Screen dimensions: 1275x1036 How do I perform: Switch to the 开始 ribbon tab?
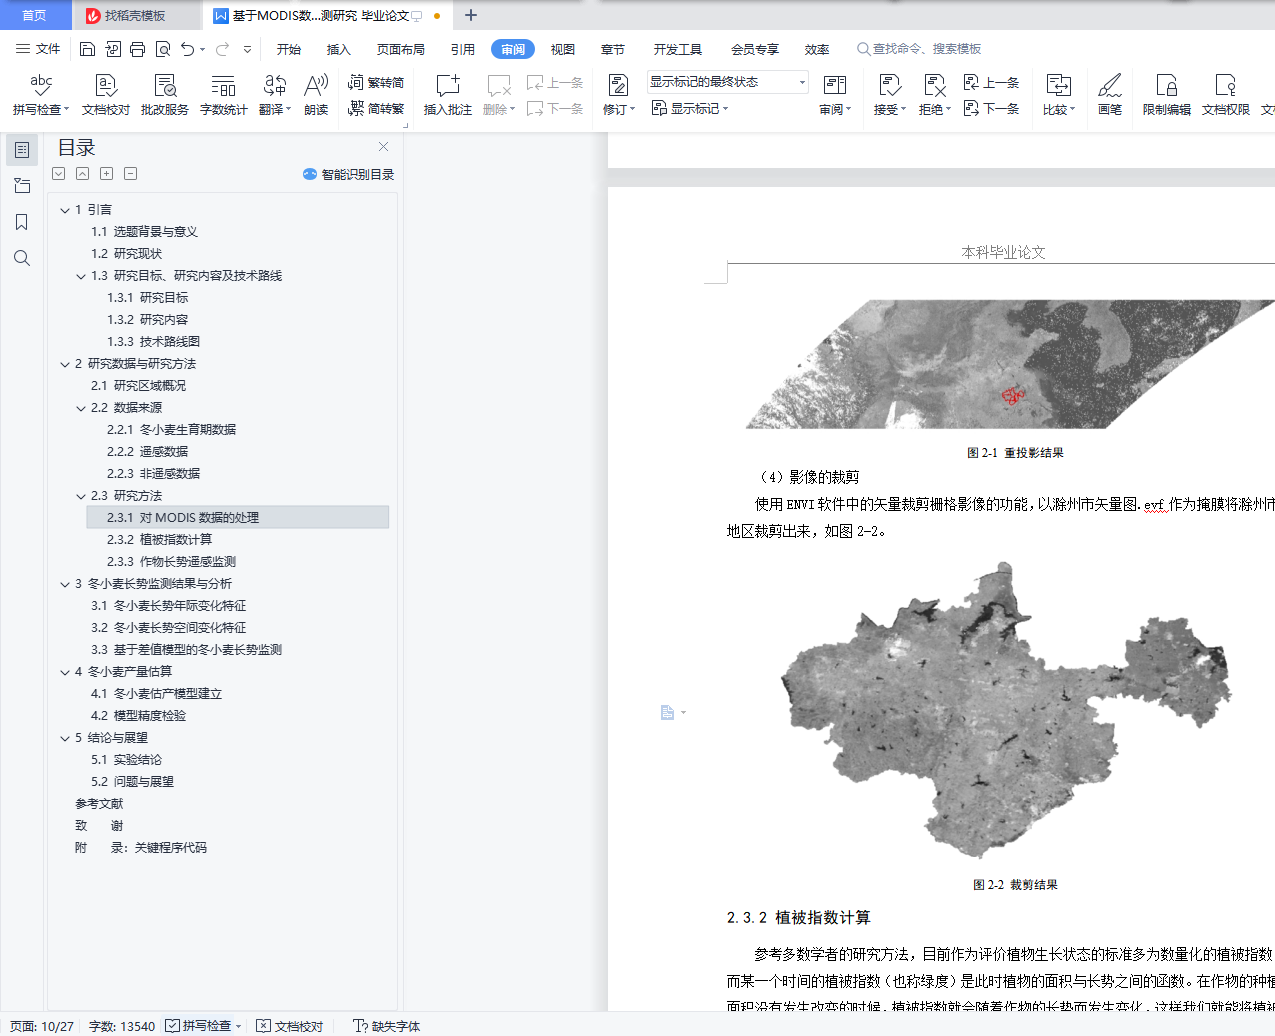point(289,49)
